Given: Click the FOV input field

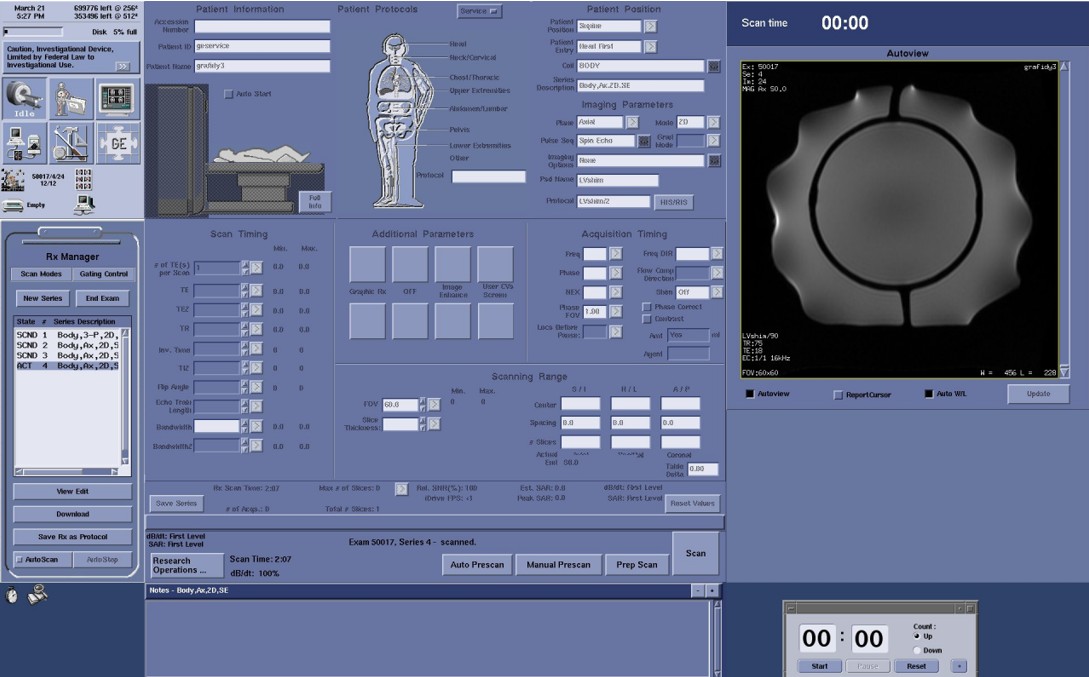Looking at the screenshot, I should (399, 405).
